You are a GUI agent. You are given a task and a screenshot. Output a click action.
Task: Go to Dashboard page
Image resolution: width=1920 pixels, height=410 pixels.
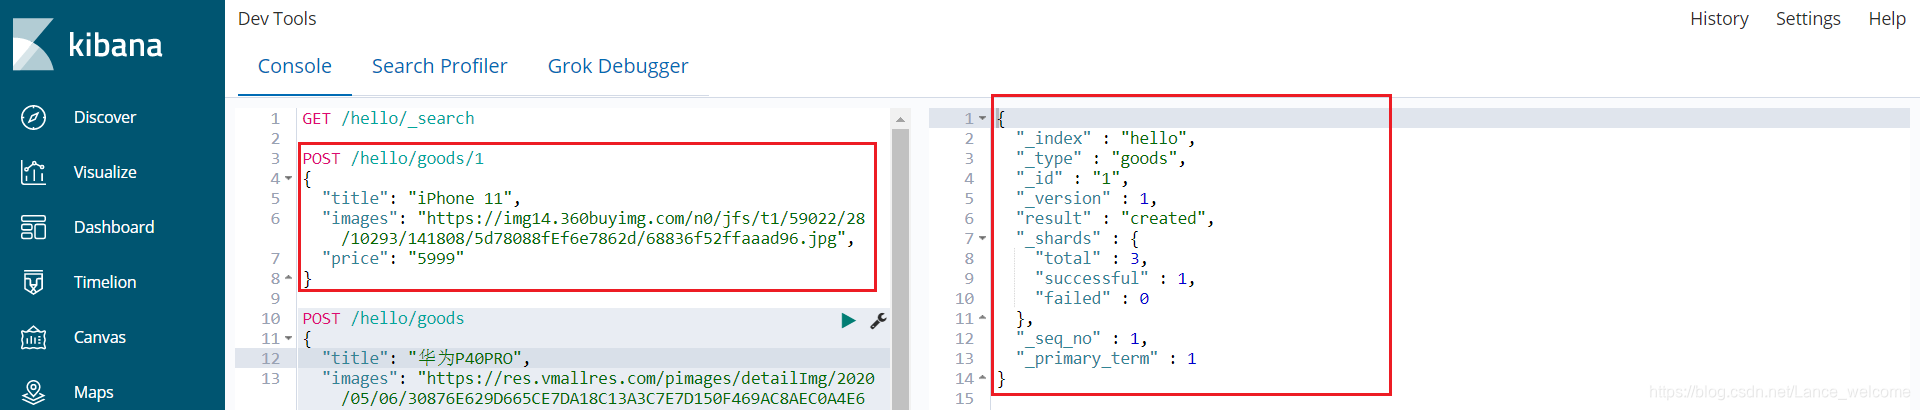(x=114, y=227)
